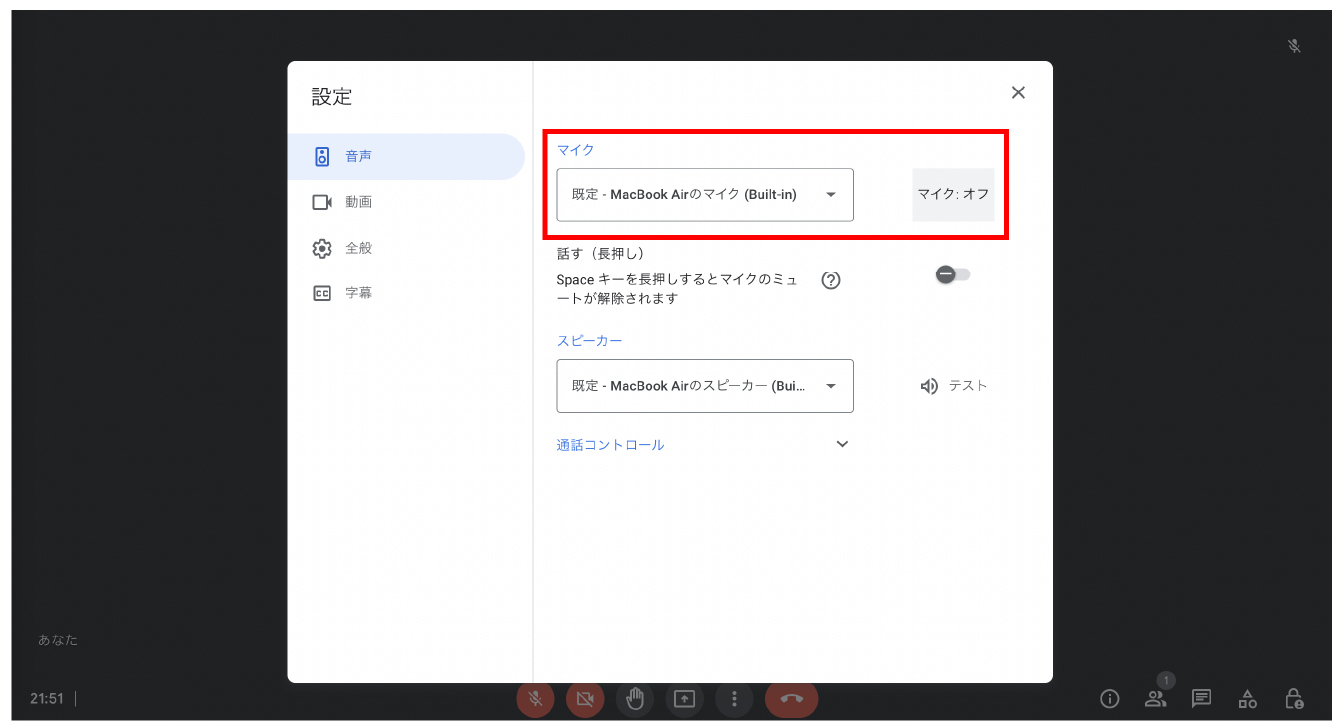Open more options three-dot menu

(x=734, y=699)
